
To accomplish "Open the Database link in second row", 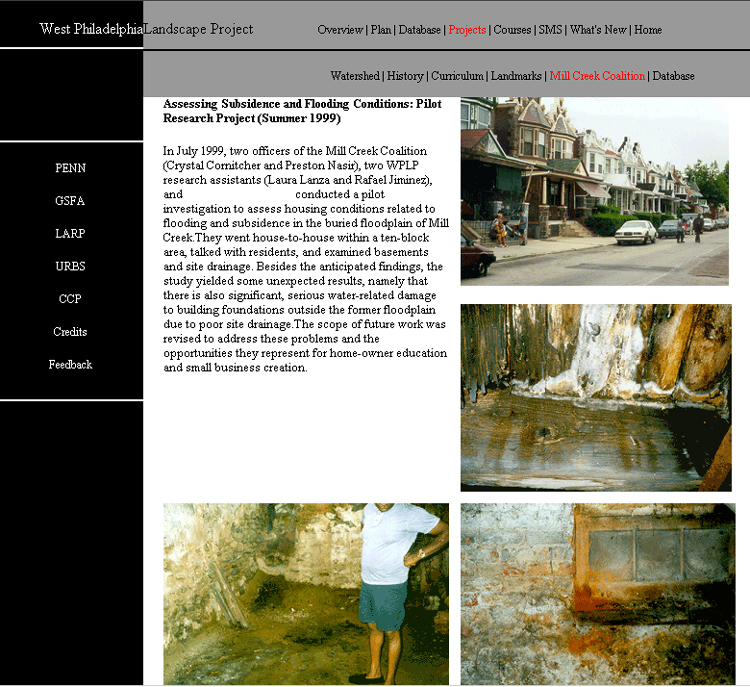I will pyautogui.click(x=673, y=76).
